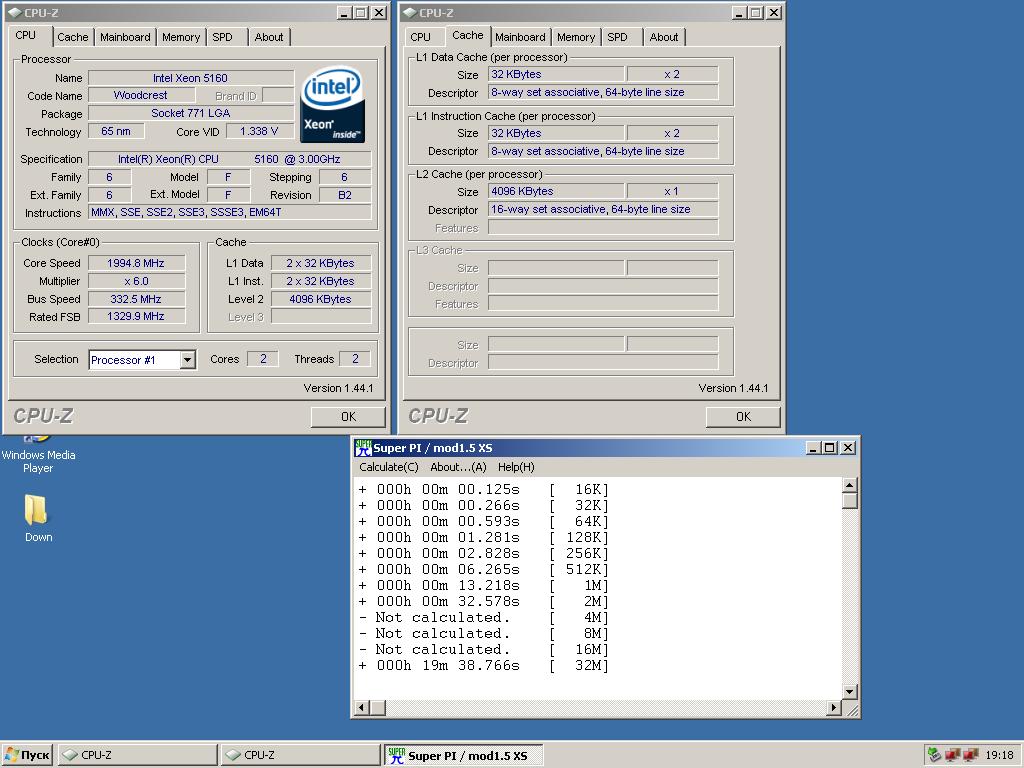This screenshot has width=1024, height=768.
Task: Click Super PI scroll right arrow
Action: (x=834, y=707)
